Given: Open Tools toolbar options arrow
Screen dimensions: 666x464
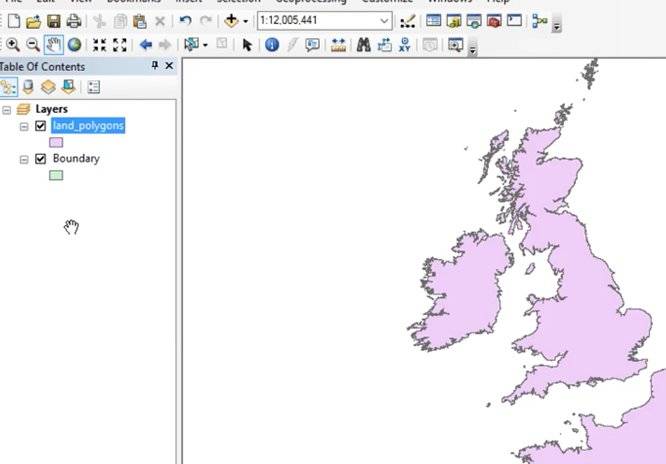Looking at the screenshot, I should tap(472, 48).
